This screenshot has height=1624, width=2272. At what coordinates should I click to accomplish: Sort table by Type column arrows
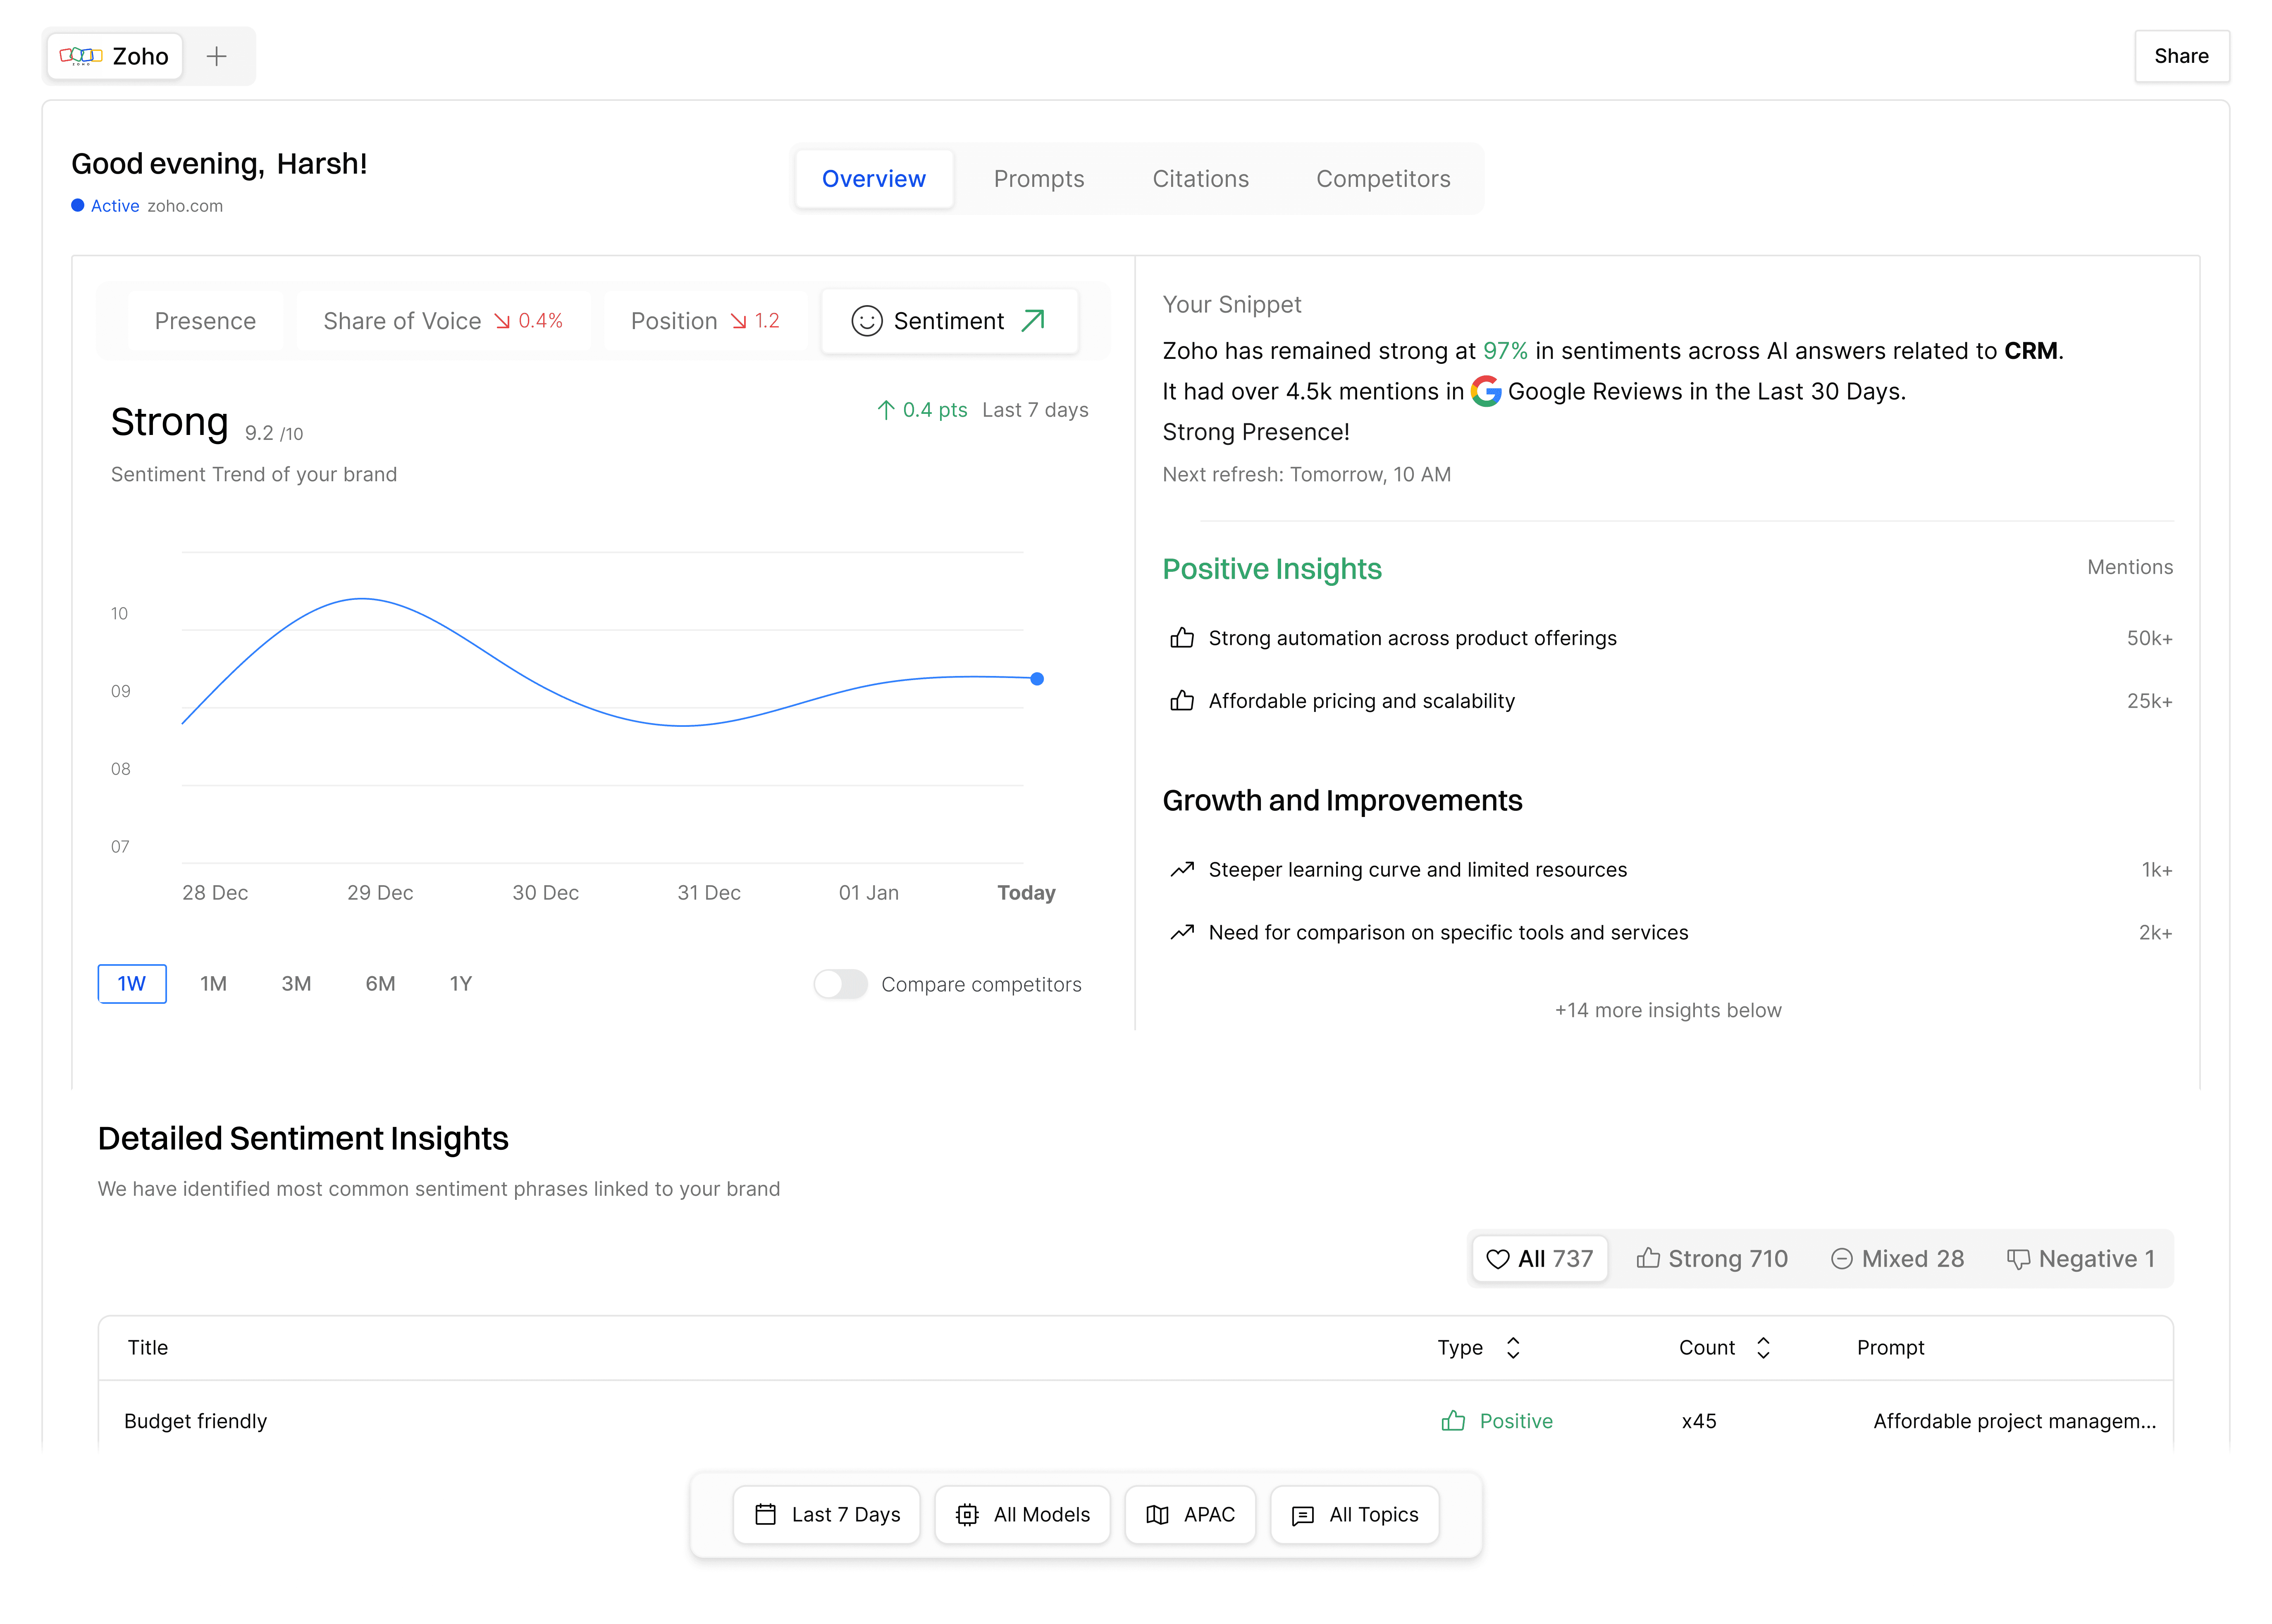(1513, 1348)
